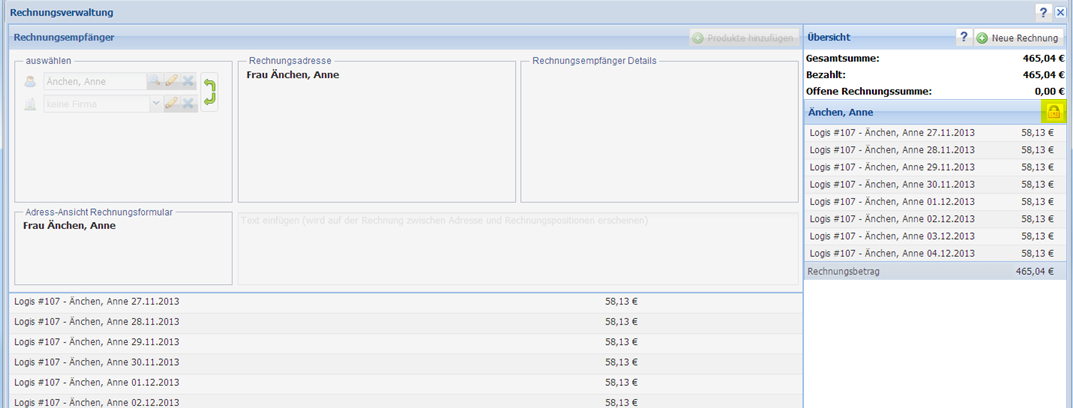Screen dimensions: 1073x408
Task: Open help in the Übersicht panel header
Action: pos(963,37)
